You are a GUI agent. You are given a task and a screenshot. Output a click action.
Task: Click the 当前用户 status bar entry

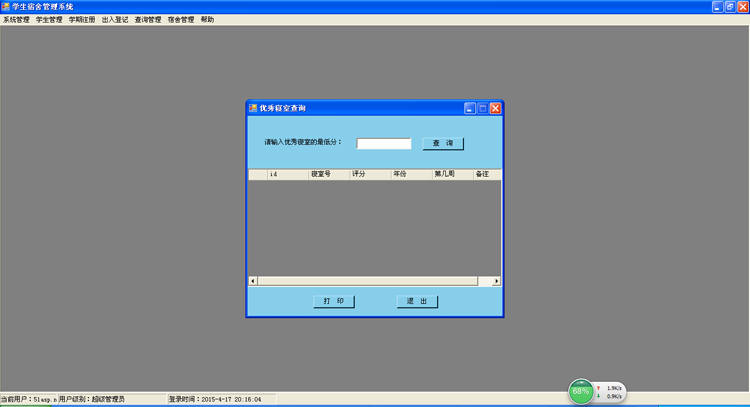(29, 399)
